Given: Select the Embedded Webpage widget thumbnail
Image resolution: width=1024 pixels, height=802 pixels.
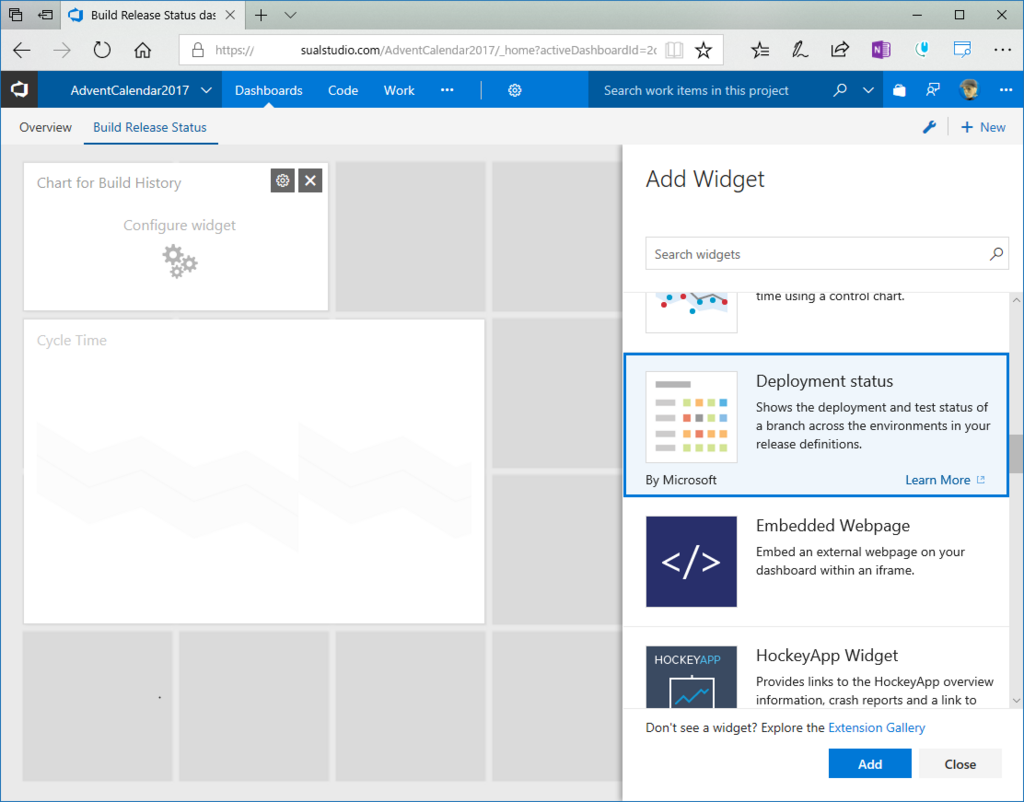Looking at the screenshot, I should (692, 562).
